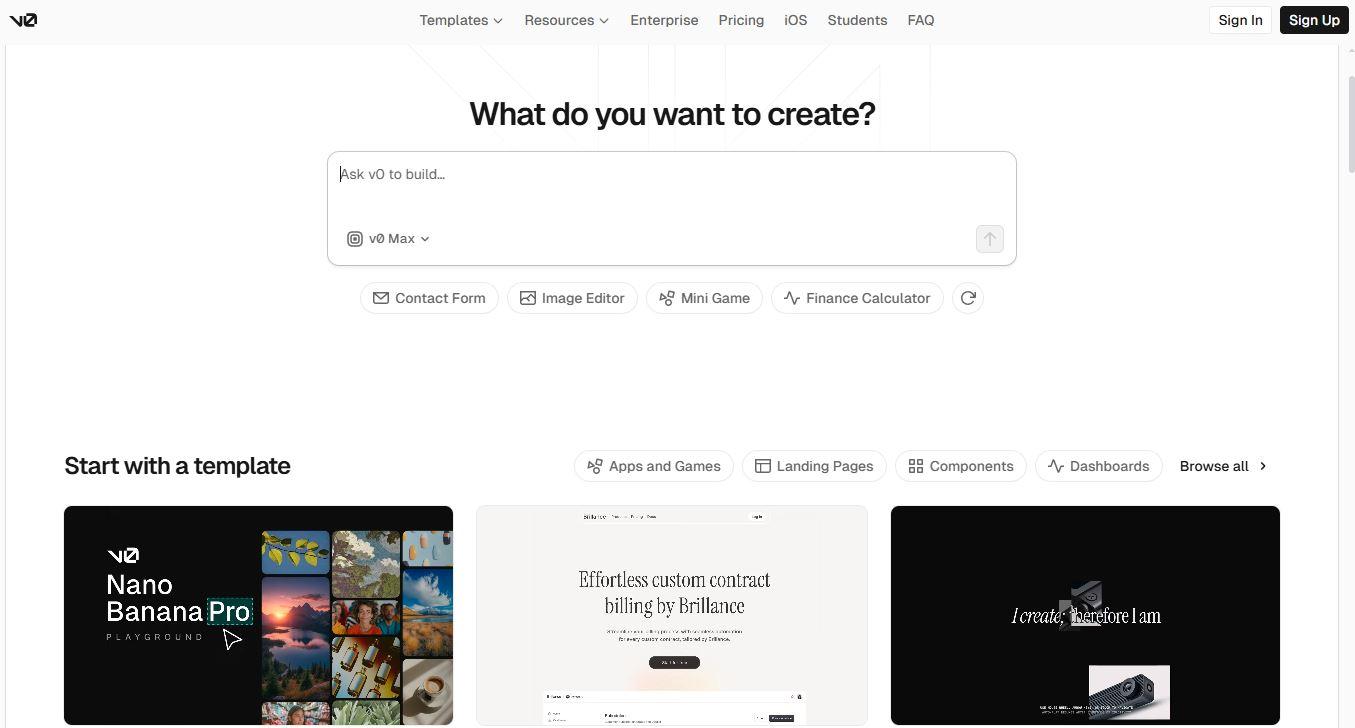Click the Sign In button

[x=1240, y=20]
